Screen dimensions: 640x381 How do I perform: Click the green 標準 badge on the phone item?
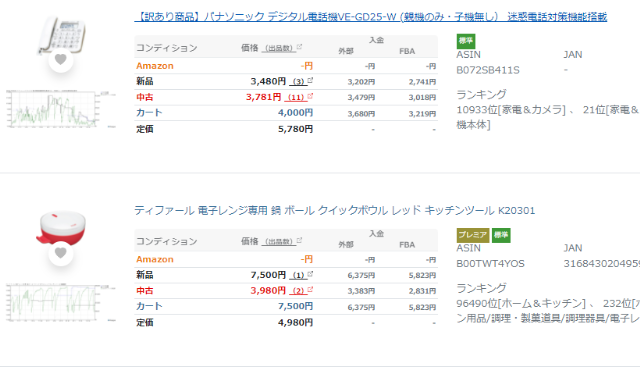click(466, 41)
